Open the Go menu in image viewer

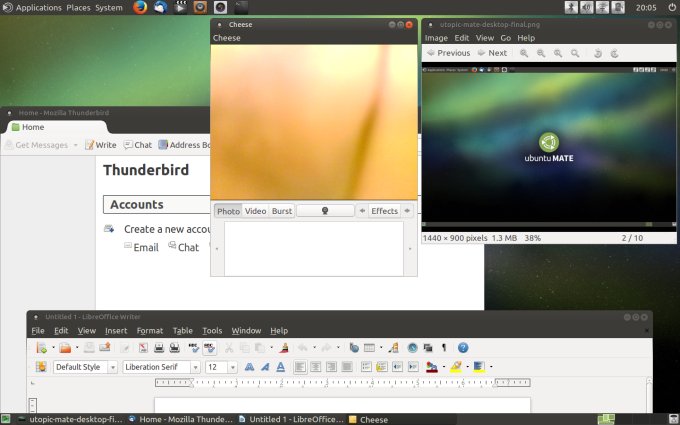(x=506, y=38)
